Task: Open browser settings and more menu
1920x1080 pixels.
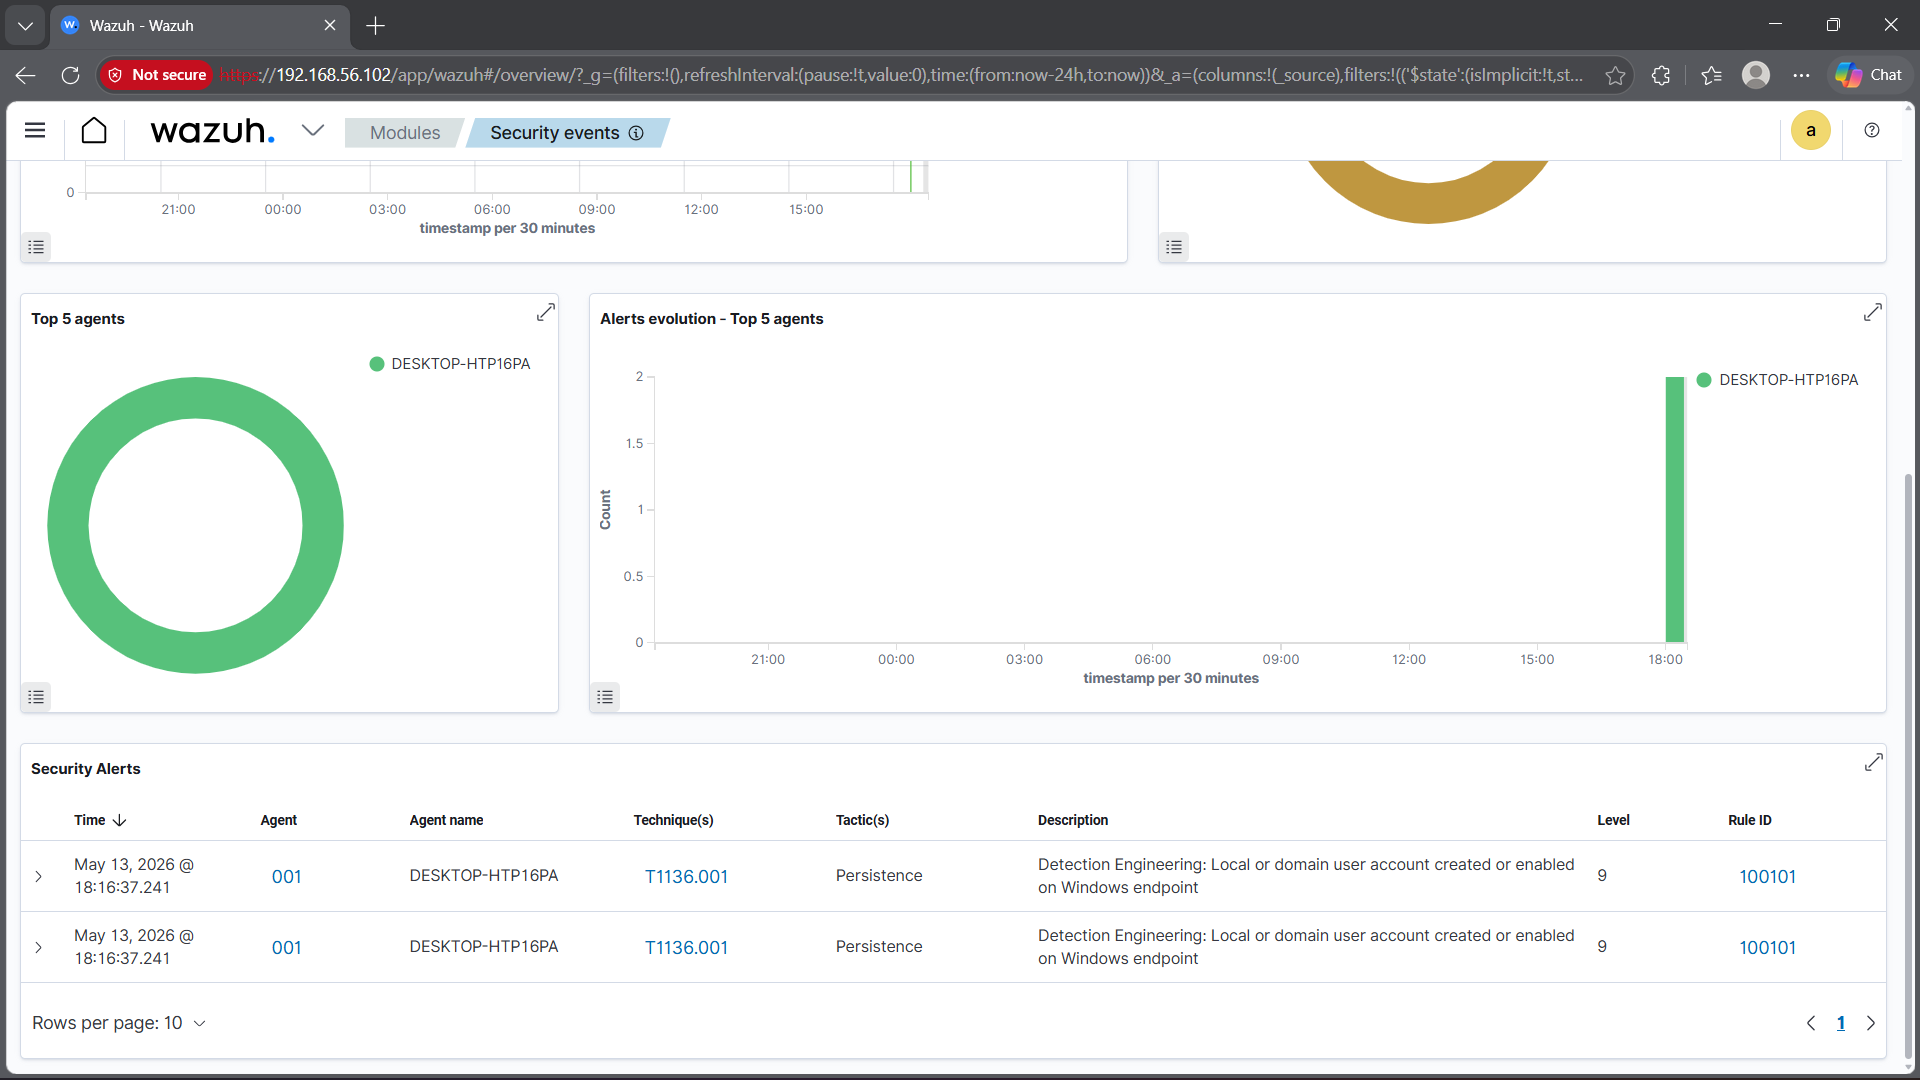Action: pyautogui.click(x=1801, y=75)
